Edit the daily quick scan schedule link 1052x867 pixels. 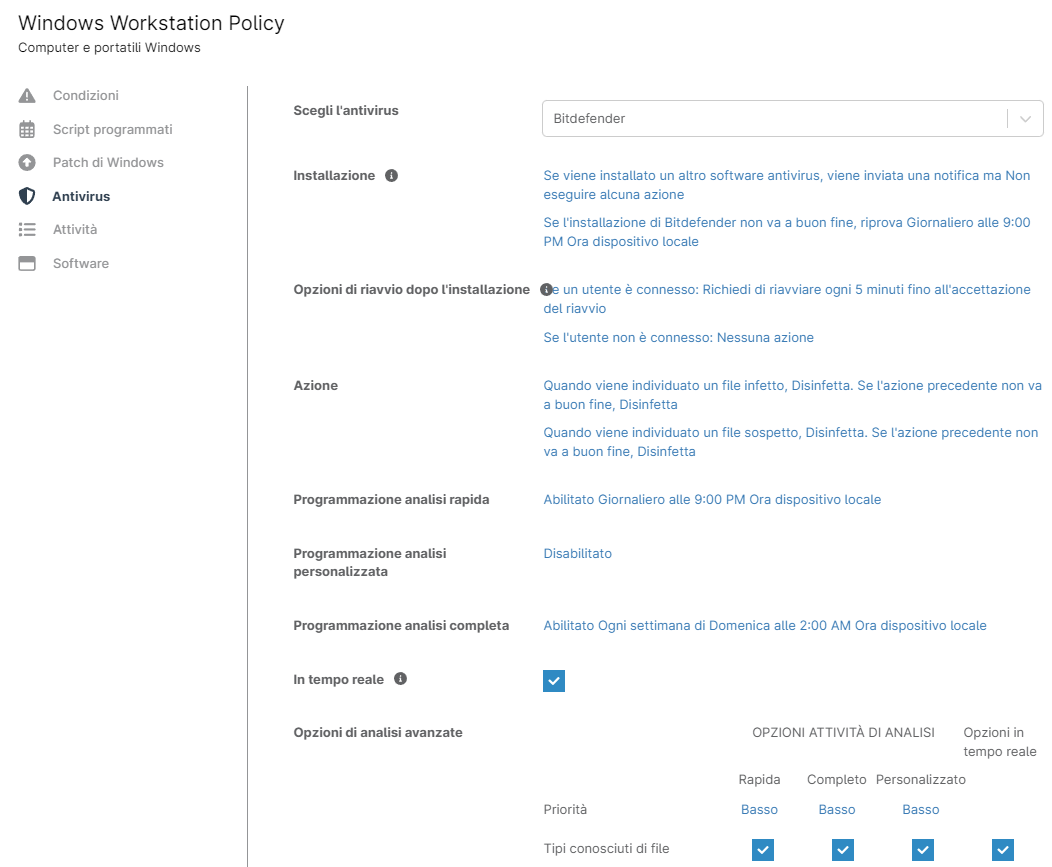[x=712, y=499]
